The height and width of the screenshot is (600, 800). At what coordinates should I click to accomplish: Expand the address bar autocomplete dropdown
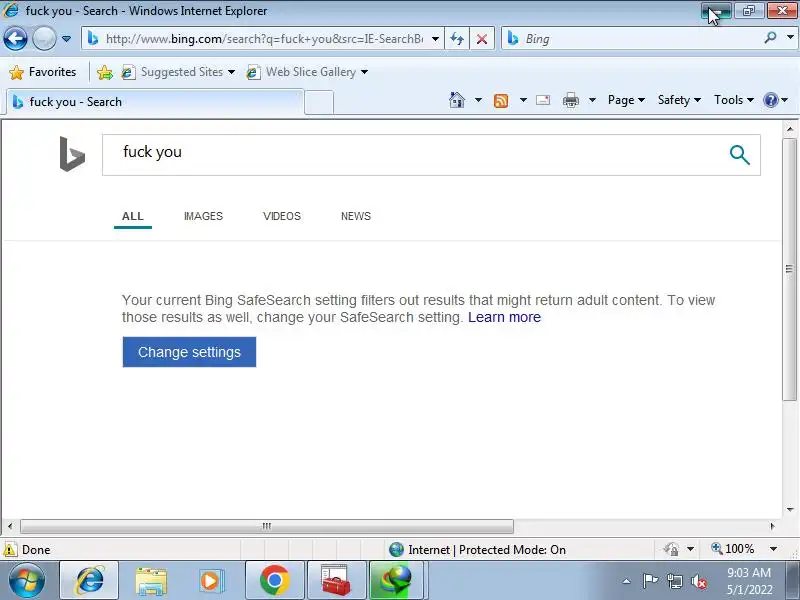point(435,39)
